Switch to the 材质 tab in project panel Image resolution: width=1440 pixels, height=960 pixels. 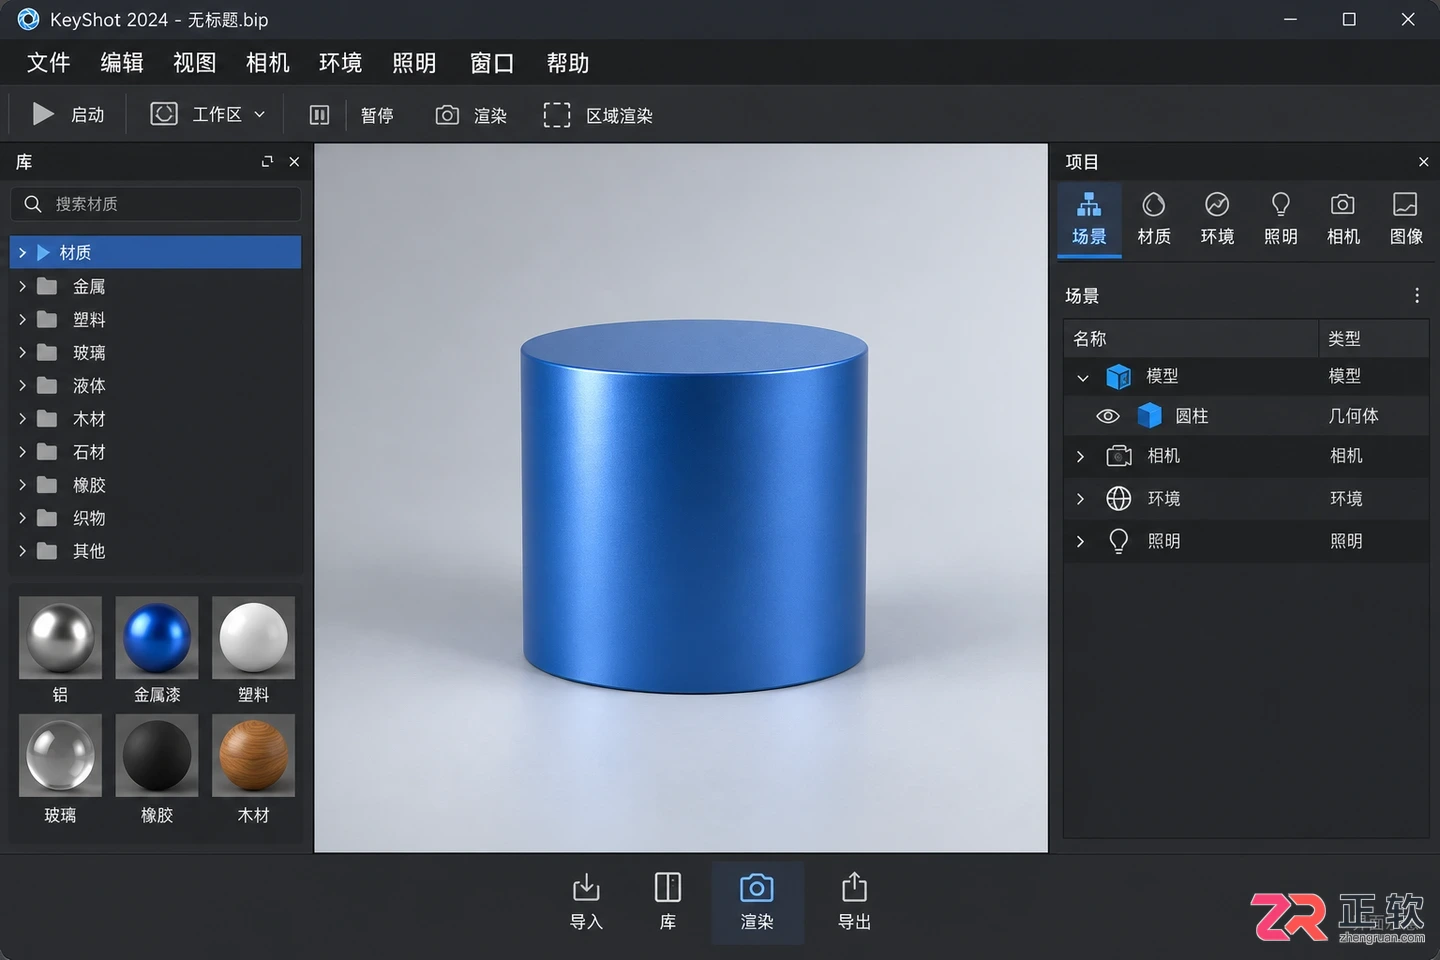click(1154, 219)
